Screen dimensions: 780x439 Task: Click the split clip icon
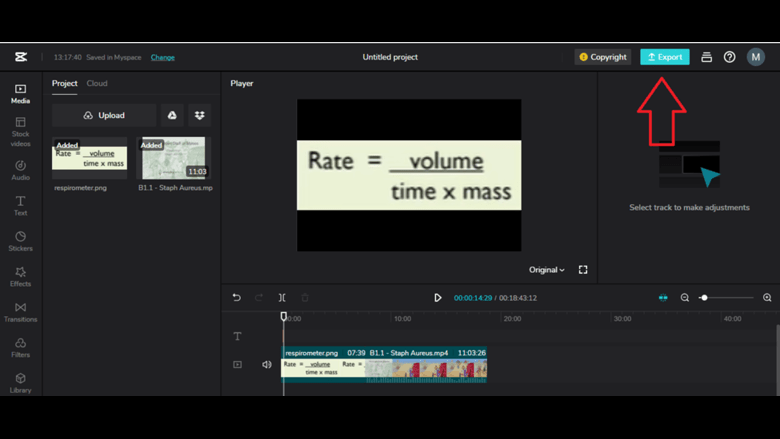(282, 298)
